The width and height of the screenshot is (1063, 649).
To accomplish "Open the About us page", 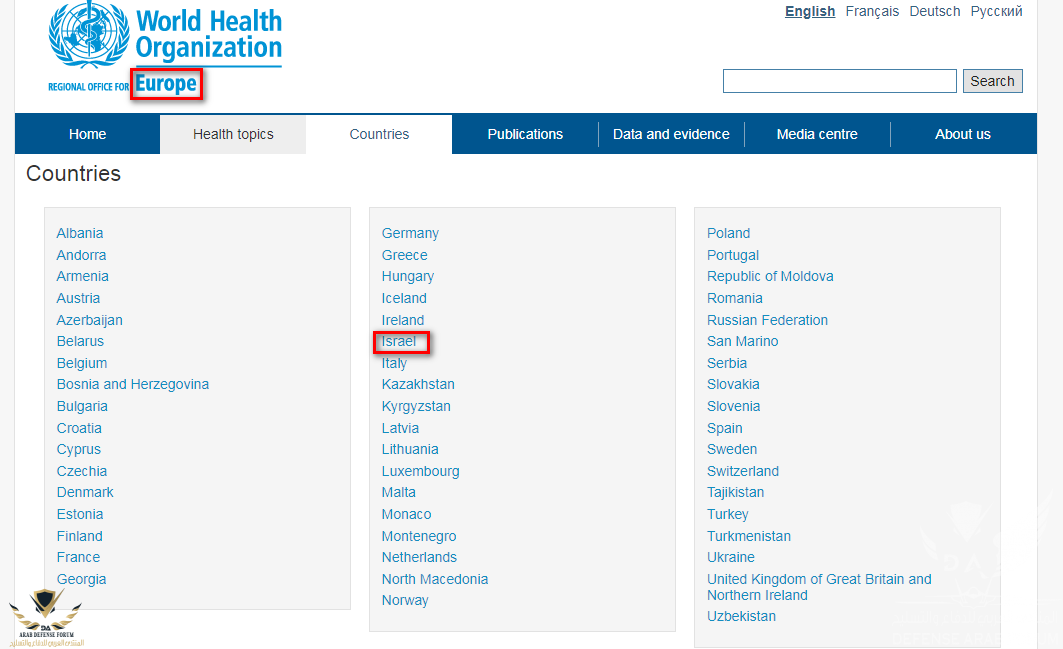I will 963,134.
